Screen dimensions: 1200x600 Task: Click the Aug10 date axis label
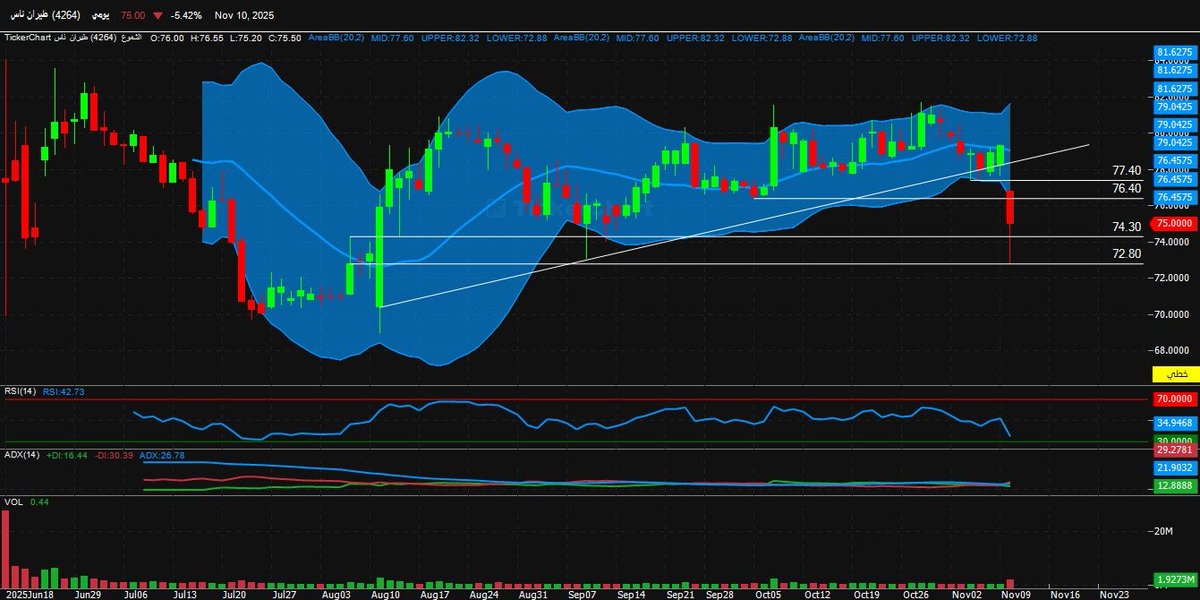click(386, 594)
